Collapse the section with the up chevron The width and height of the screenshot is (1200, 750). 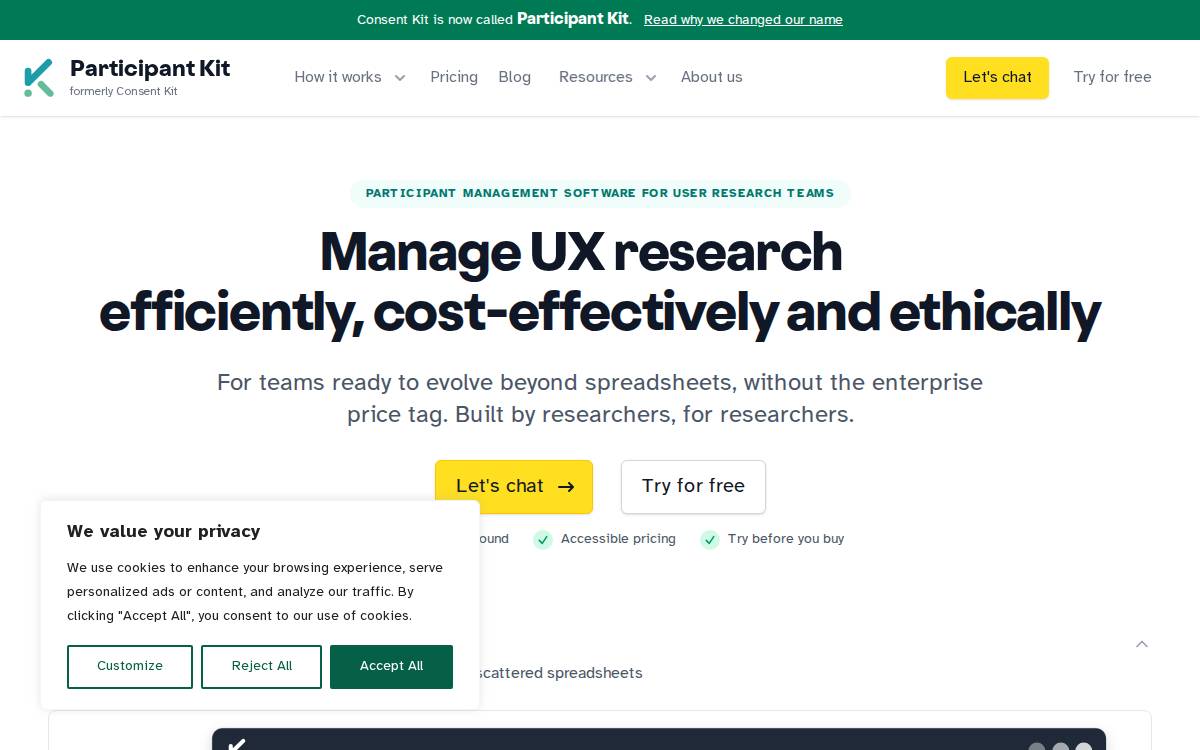point(1142,644)
